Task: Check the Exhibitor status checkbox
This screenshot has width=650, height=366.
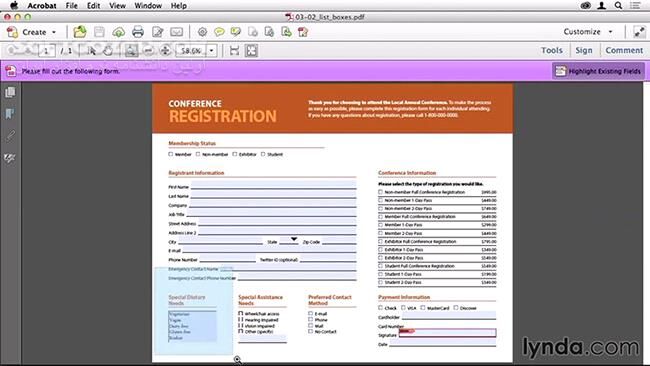Action: (x=235, y=154)
